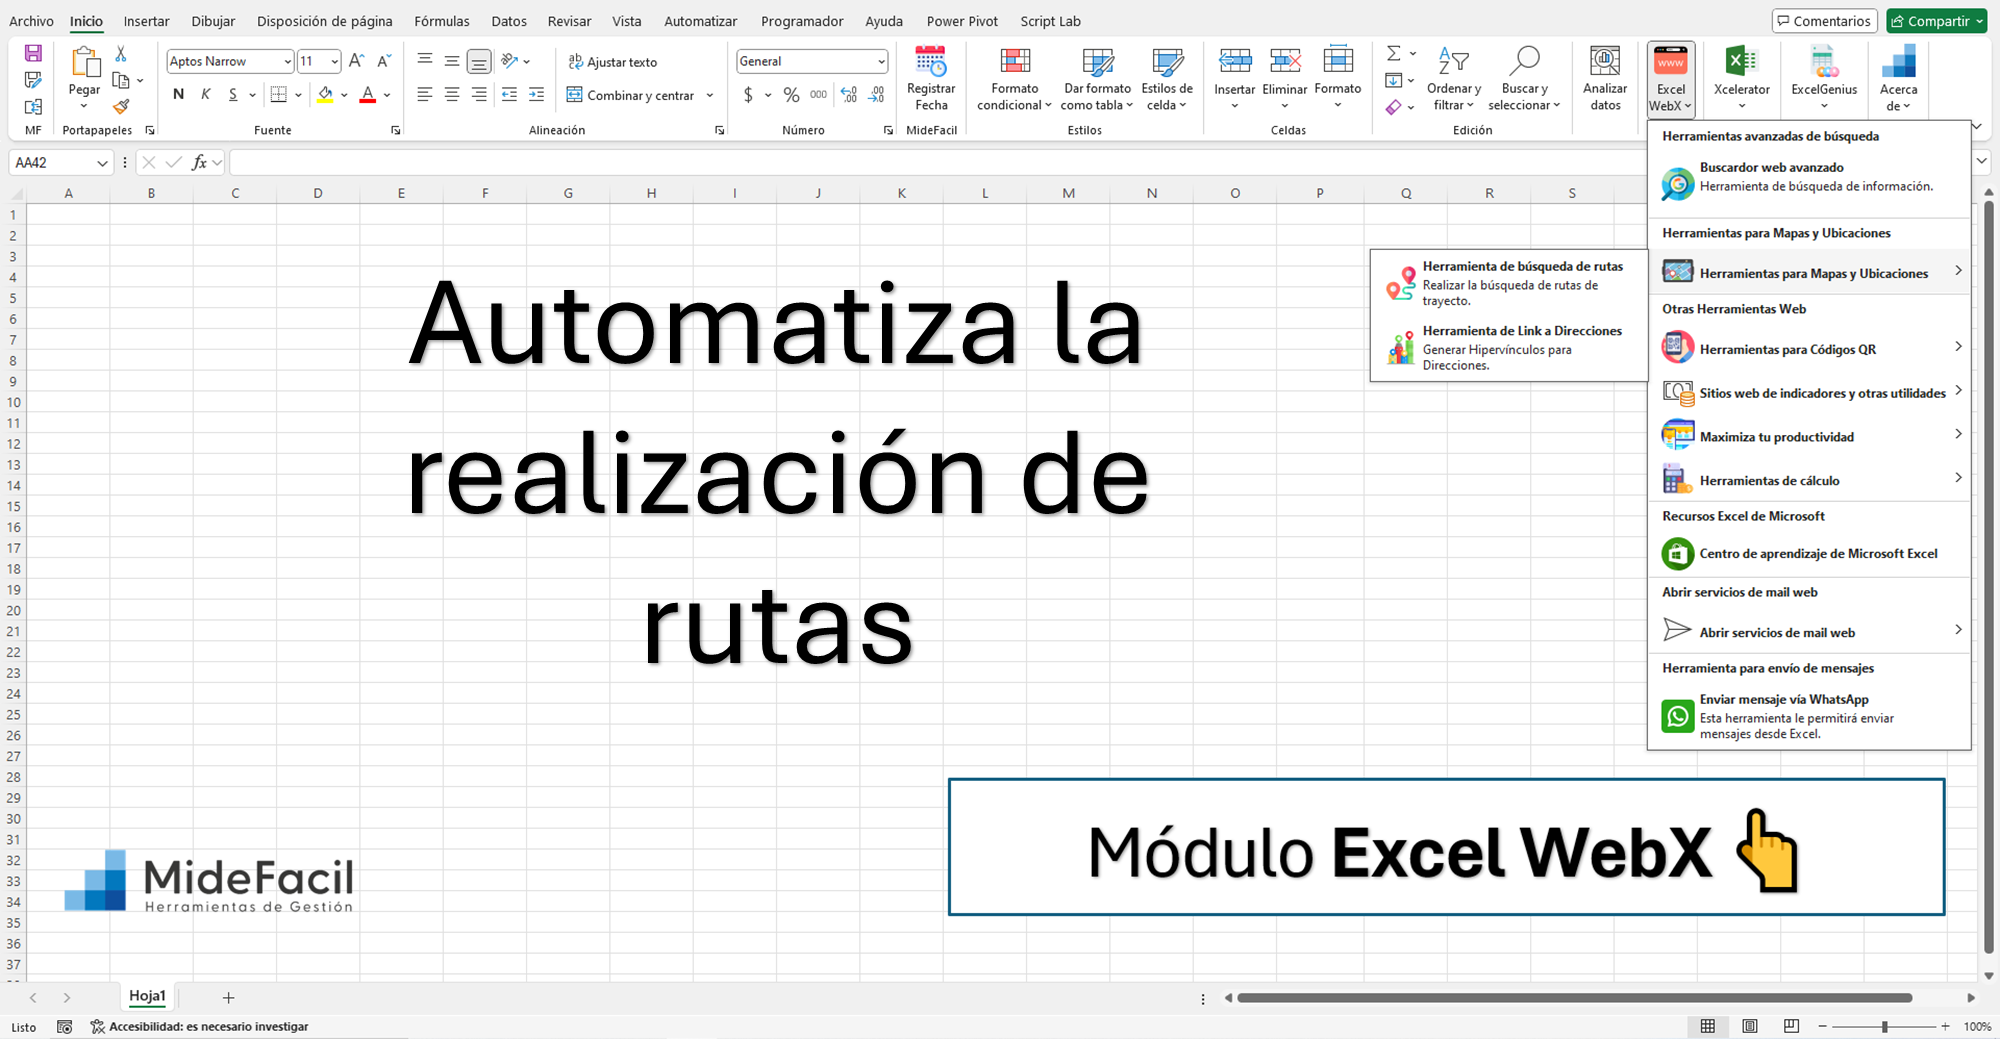The height and width of the screenshot is (1039, 2000).
Task: Expand Maximiza tu productividad submenu
Action: coord(1810,436)
